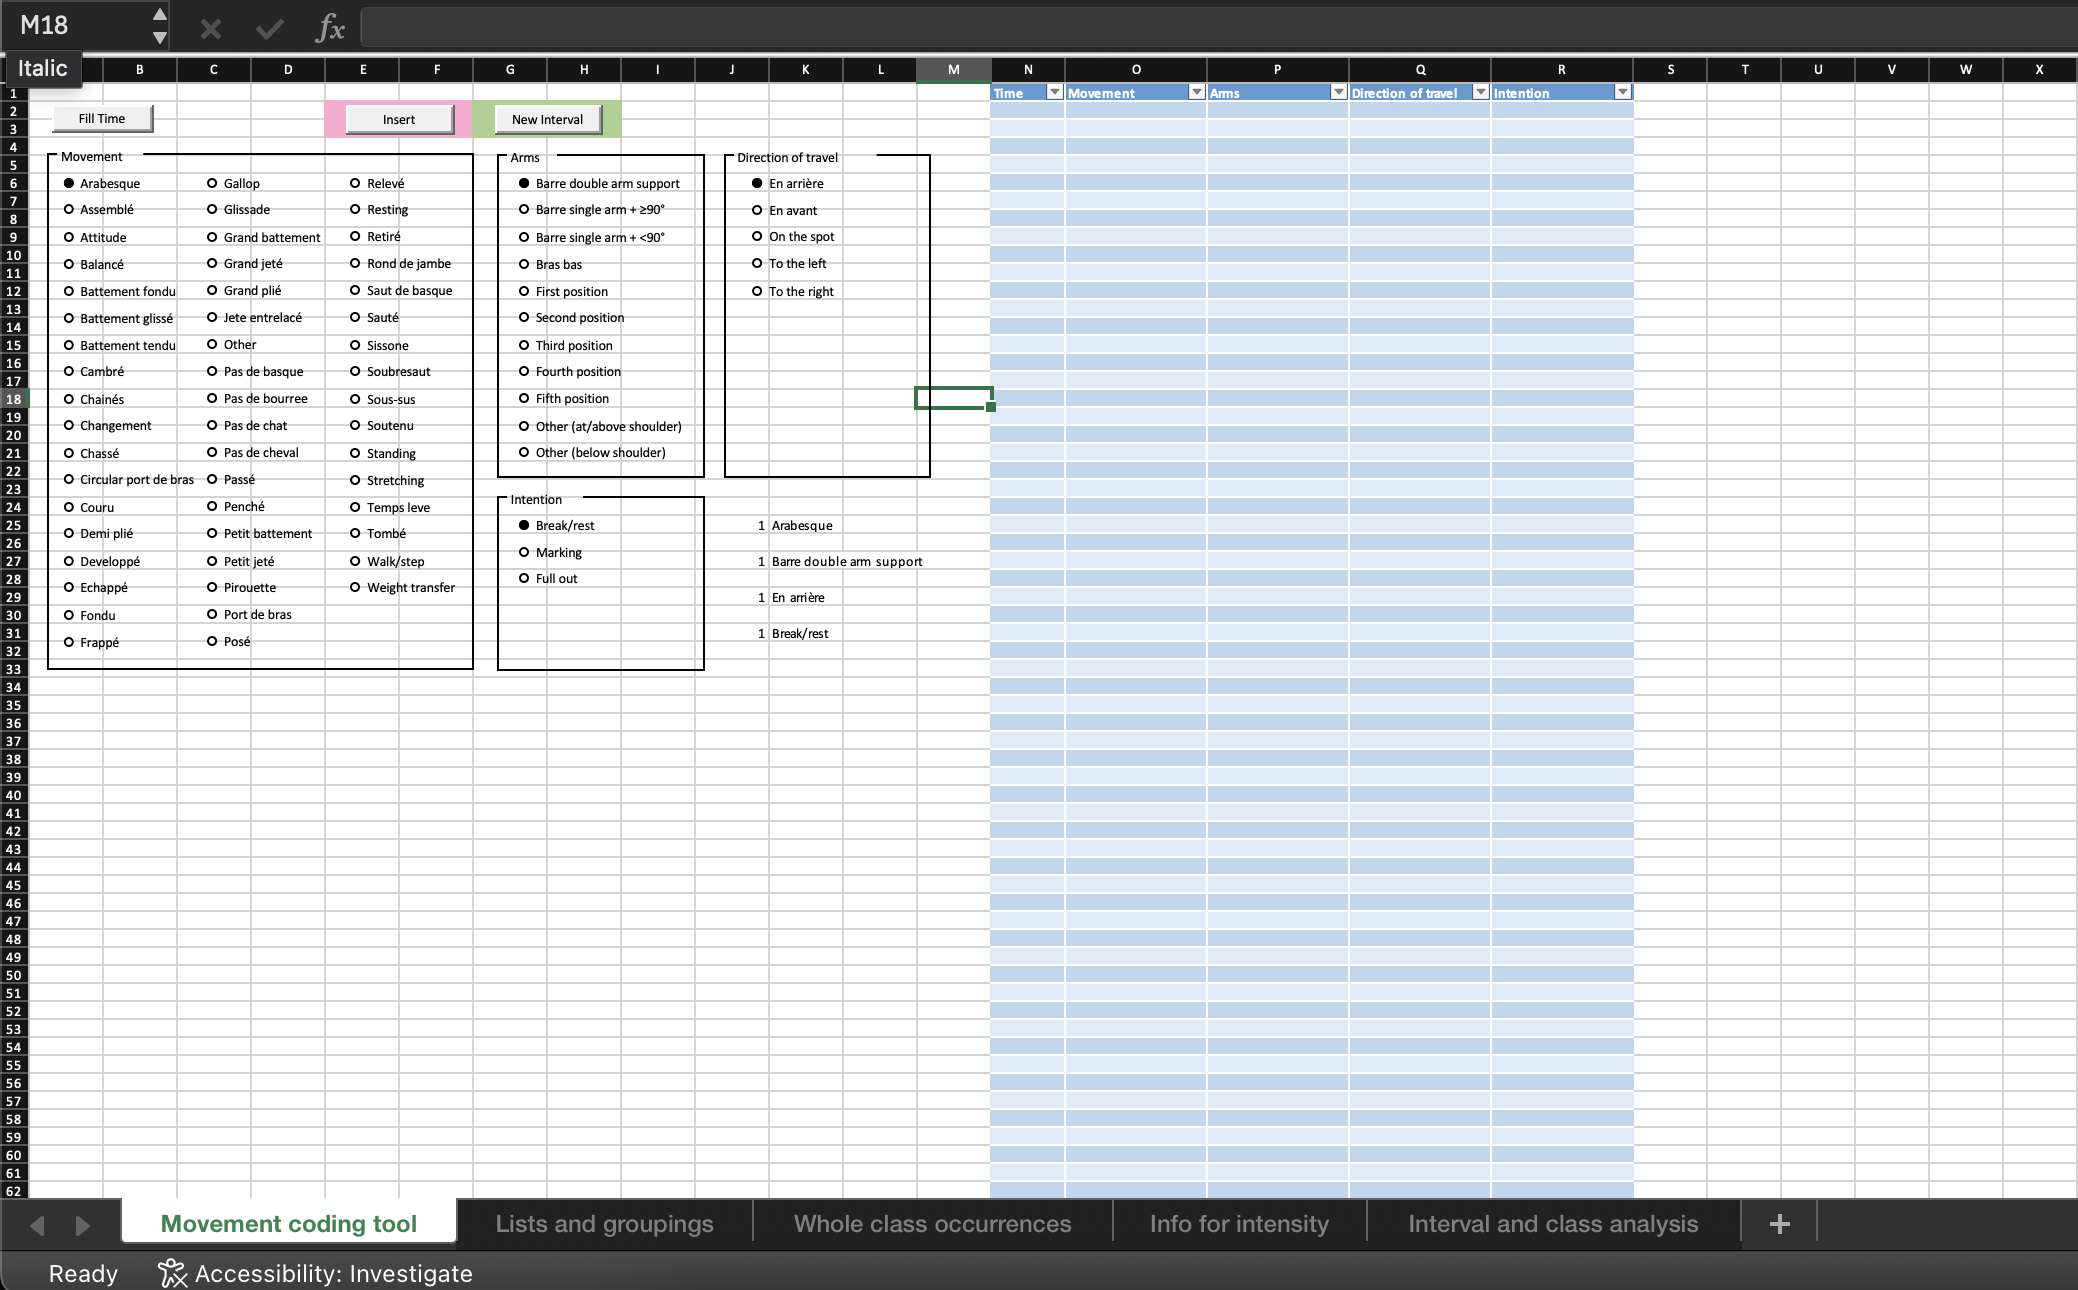This screenshot has height=1290, width=2078.
Task: Click inside the formula bar input field
Action: click(1217, 28)
